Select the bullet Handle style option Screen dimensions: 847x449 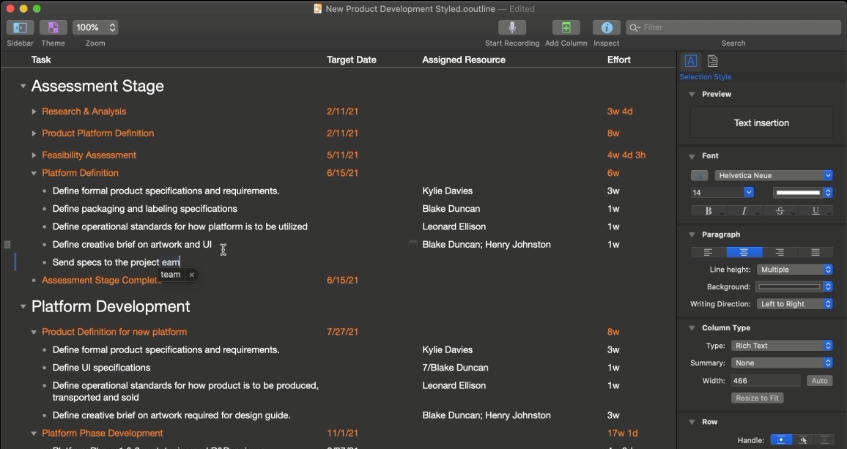point(781,440)
